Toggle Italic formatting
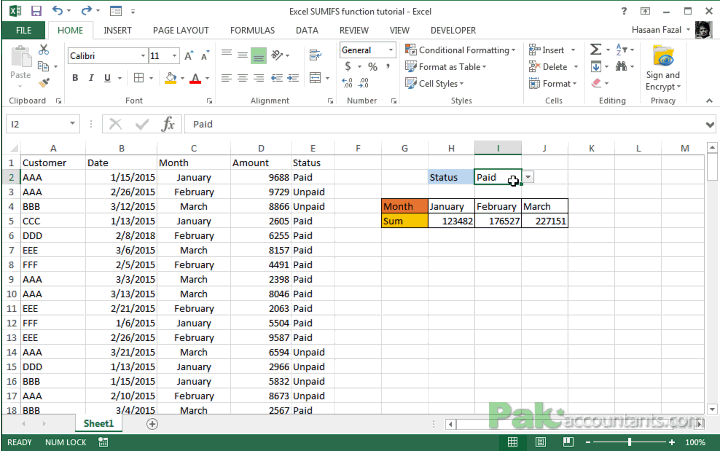Viewport: 720px width, 451px height. 91,78
